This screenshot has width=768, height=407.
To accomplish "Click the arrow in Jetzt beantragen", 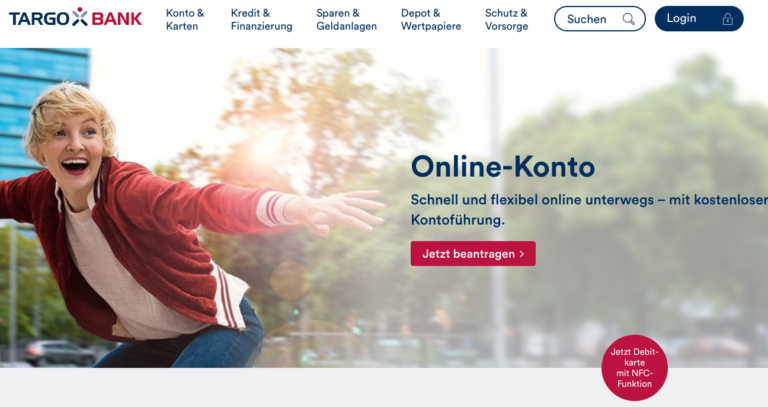I will pyautogui.click(x=522, y=254).
